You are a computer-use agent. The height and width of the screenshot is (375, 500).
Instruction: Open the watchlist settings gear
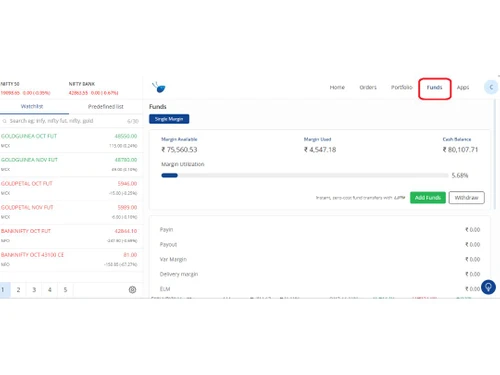point(132,290)
